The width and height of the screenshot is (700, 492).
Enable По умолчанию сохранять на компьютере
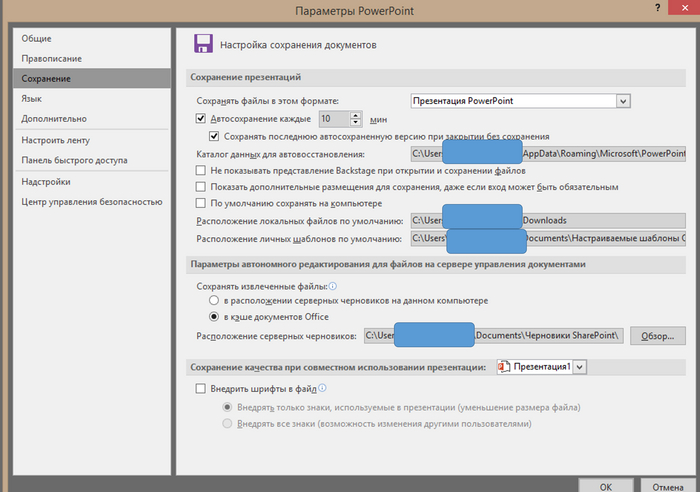[x=202, y=203]
